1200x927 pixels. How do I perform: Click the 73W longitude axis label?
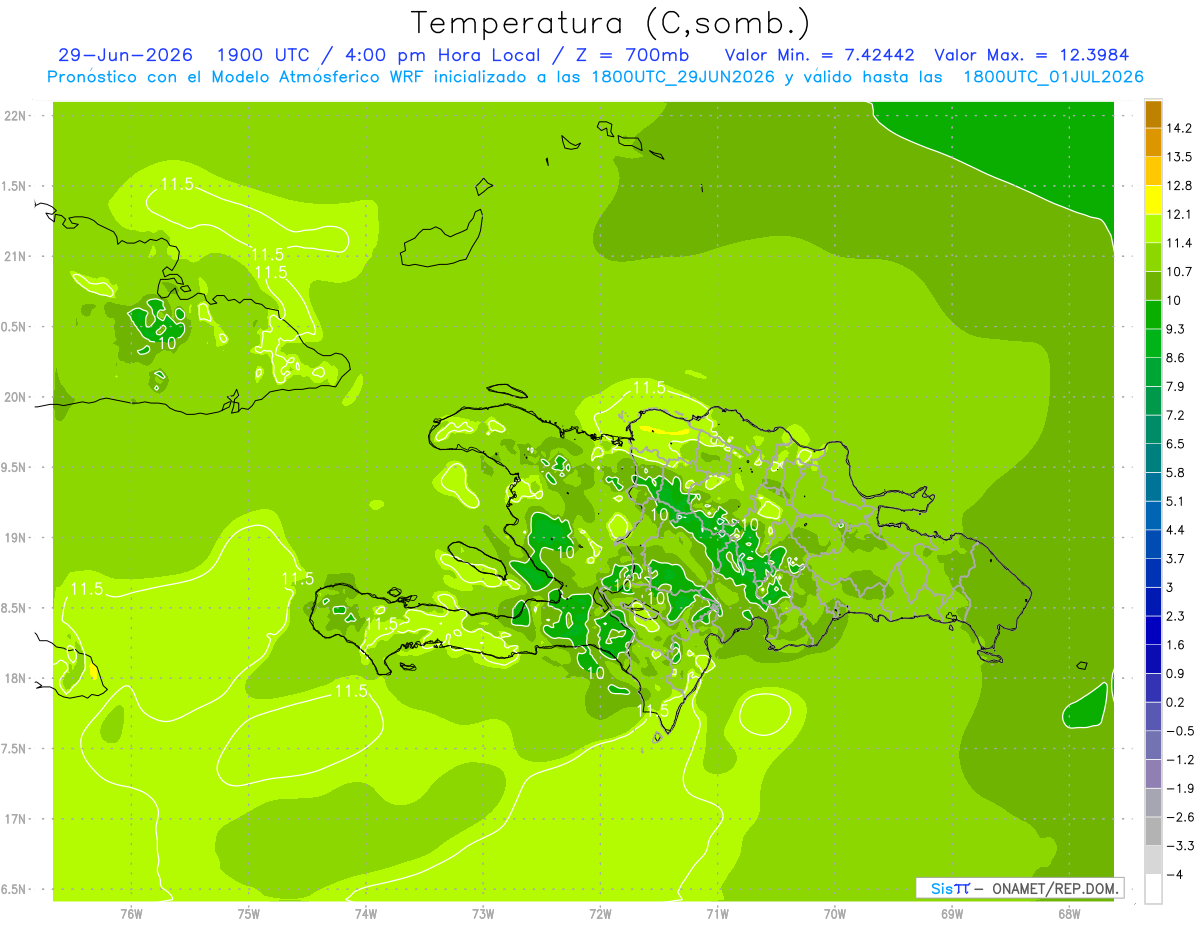tap(483, 913)
